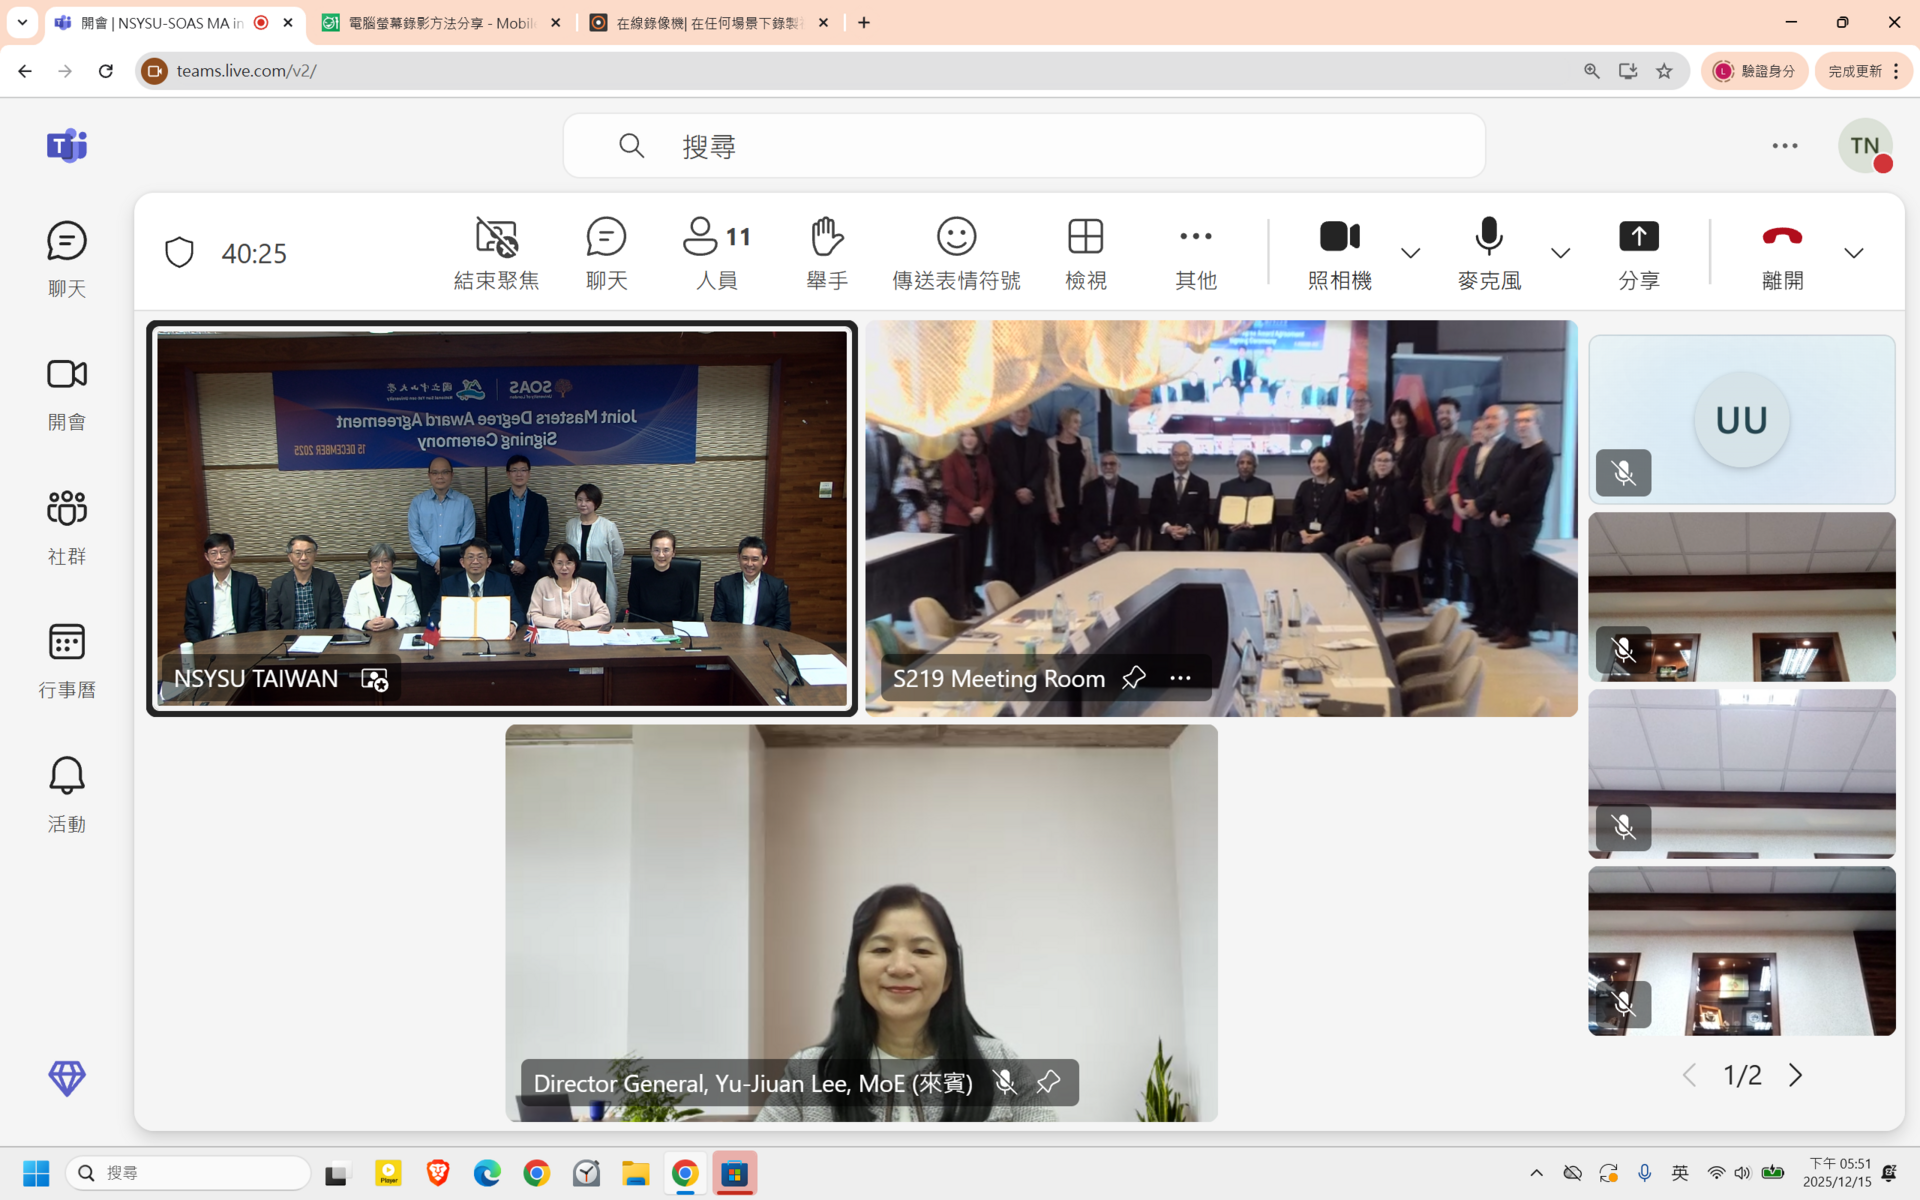Click 結束聚焦 to end focus mode
The width and height of the screenshot is (1920, 1200).
(x=495, y=252)
